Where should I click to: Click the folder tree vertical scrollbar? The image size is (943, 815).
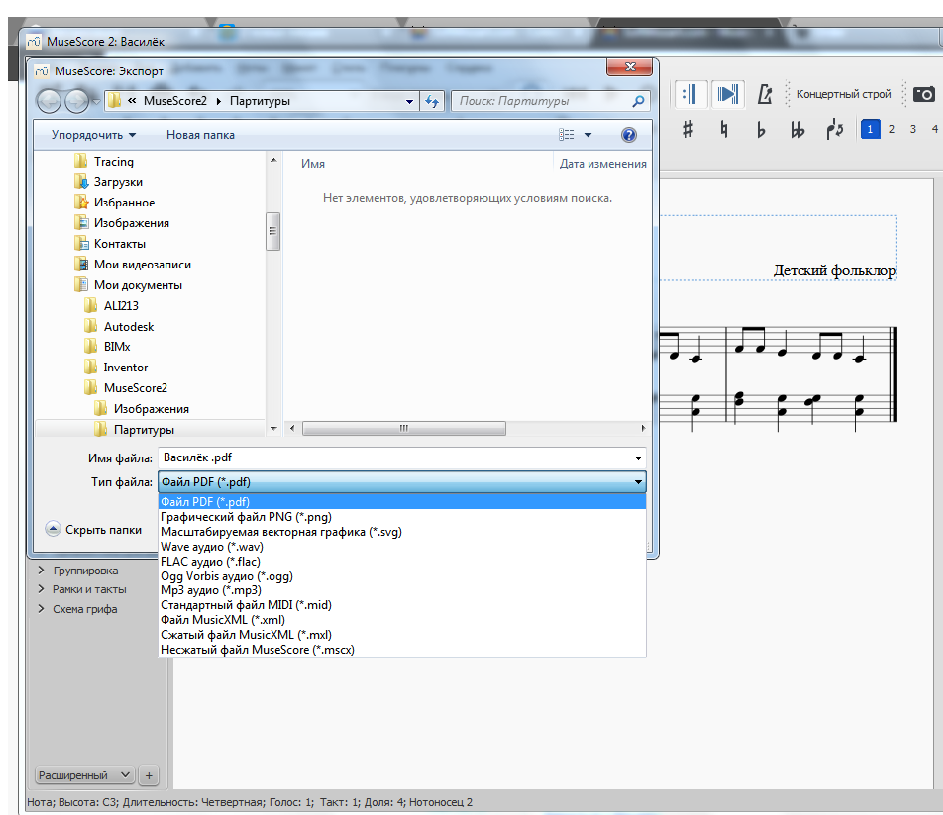pyautogui.click(x=273, y=232)
